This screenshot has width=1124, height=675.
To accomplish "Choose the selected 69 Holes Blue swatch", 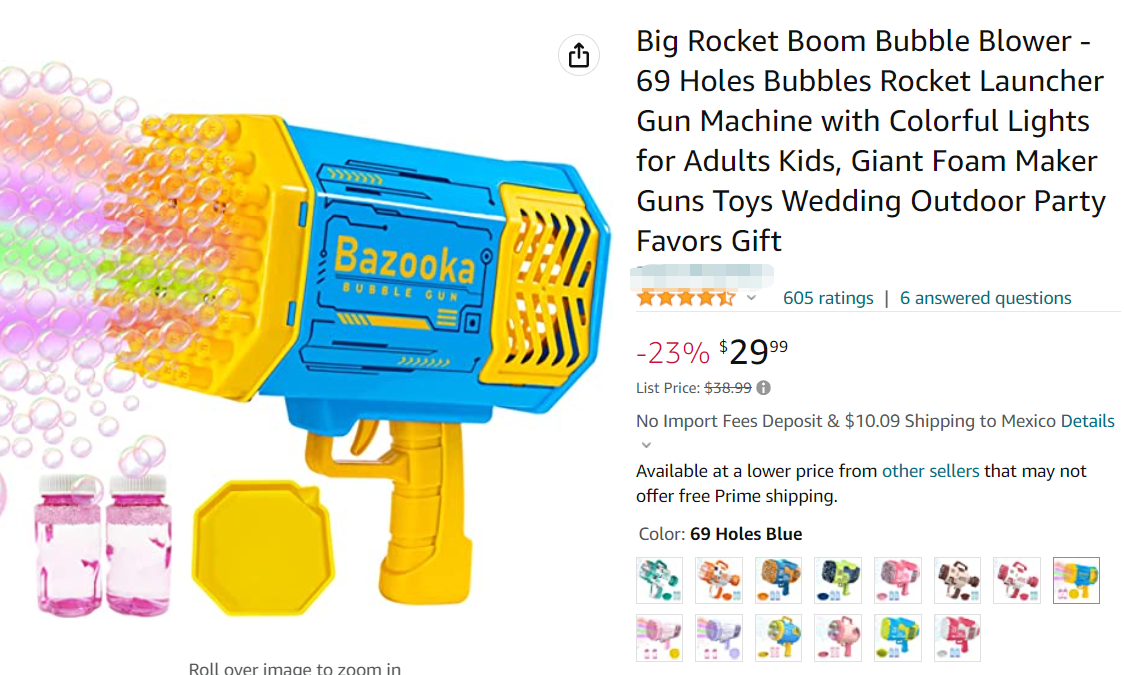I will (x=1076, y=580).
